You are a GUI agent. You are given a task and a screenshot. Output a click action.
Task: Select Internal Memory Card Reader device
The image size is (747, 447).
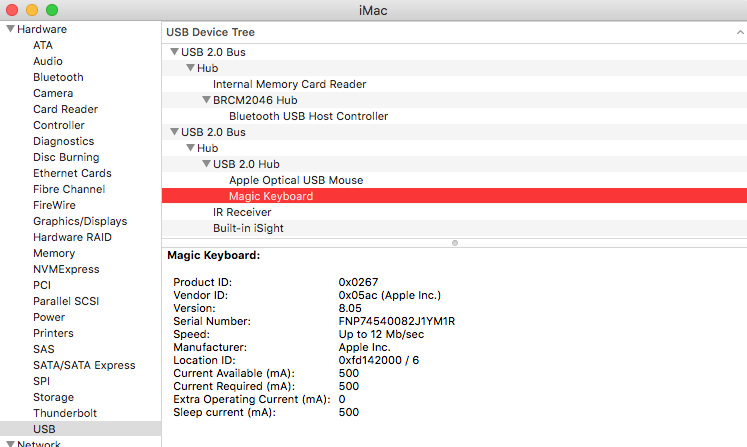click(289, 84)
